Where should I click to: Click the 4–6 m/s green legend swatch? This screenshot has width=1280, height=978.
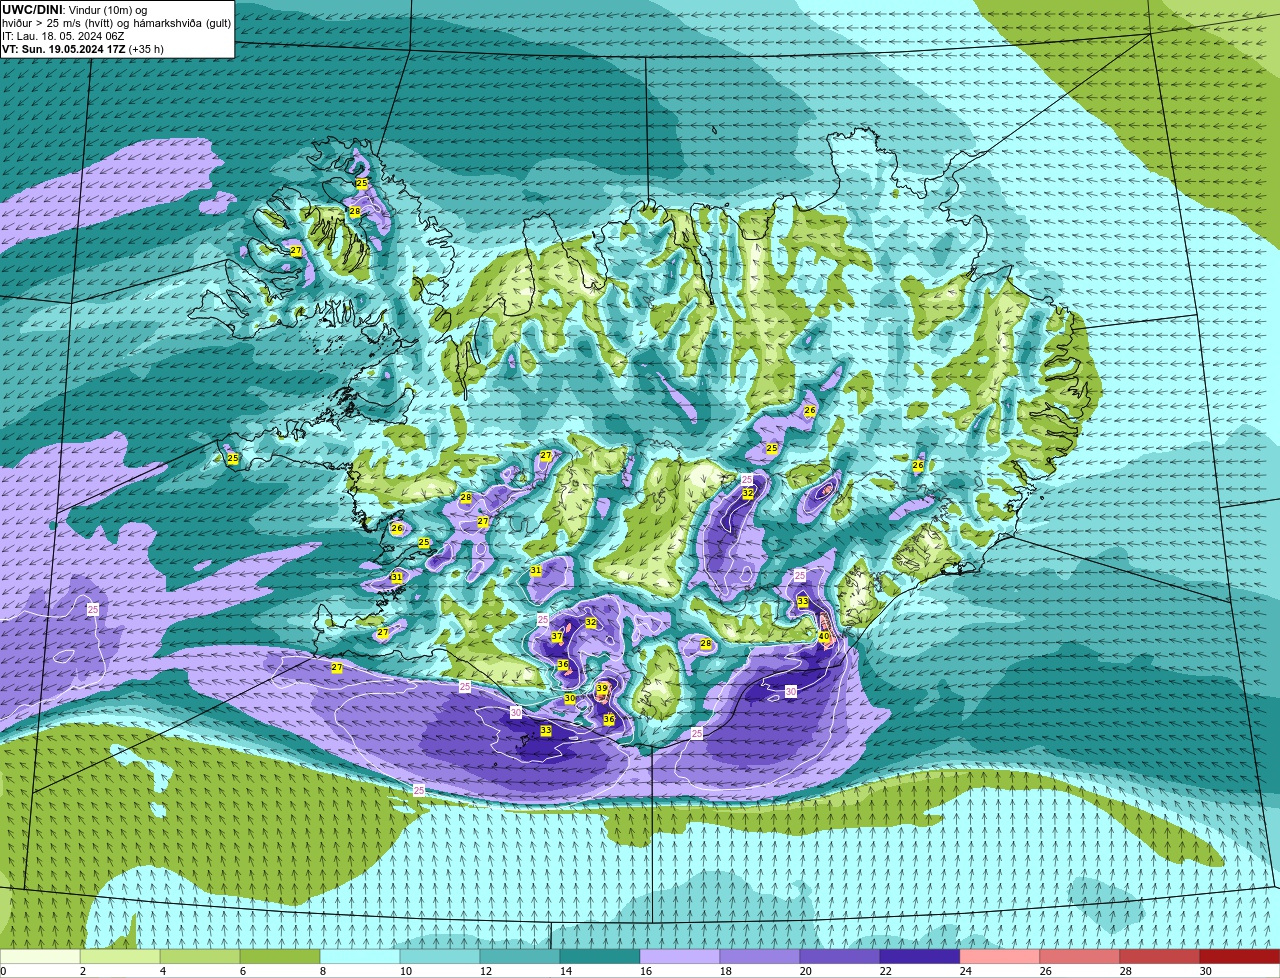pyautogui.click(x=200, y=957)
